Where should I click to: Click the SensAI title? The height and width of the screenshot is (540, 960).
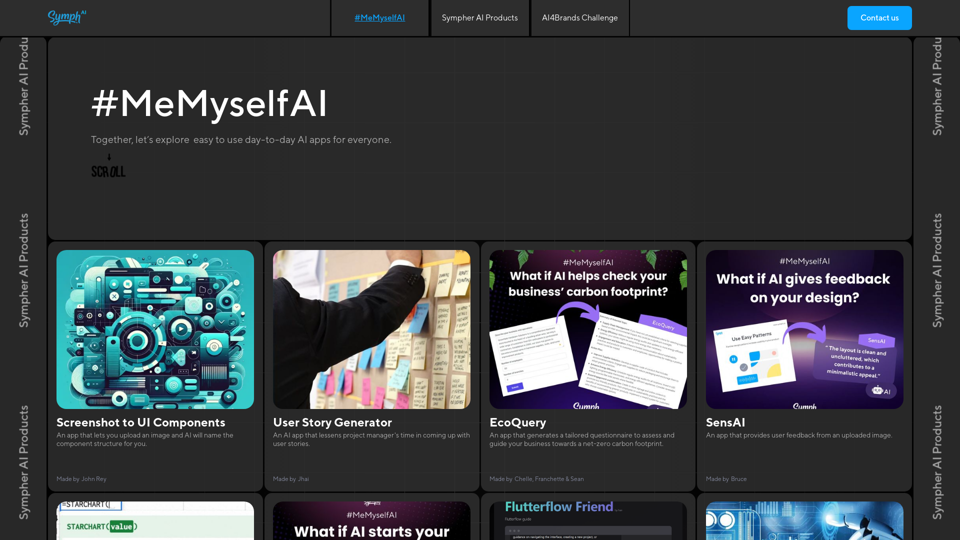[x=726, y=422]
